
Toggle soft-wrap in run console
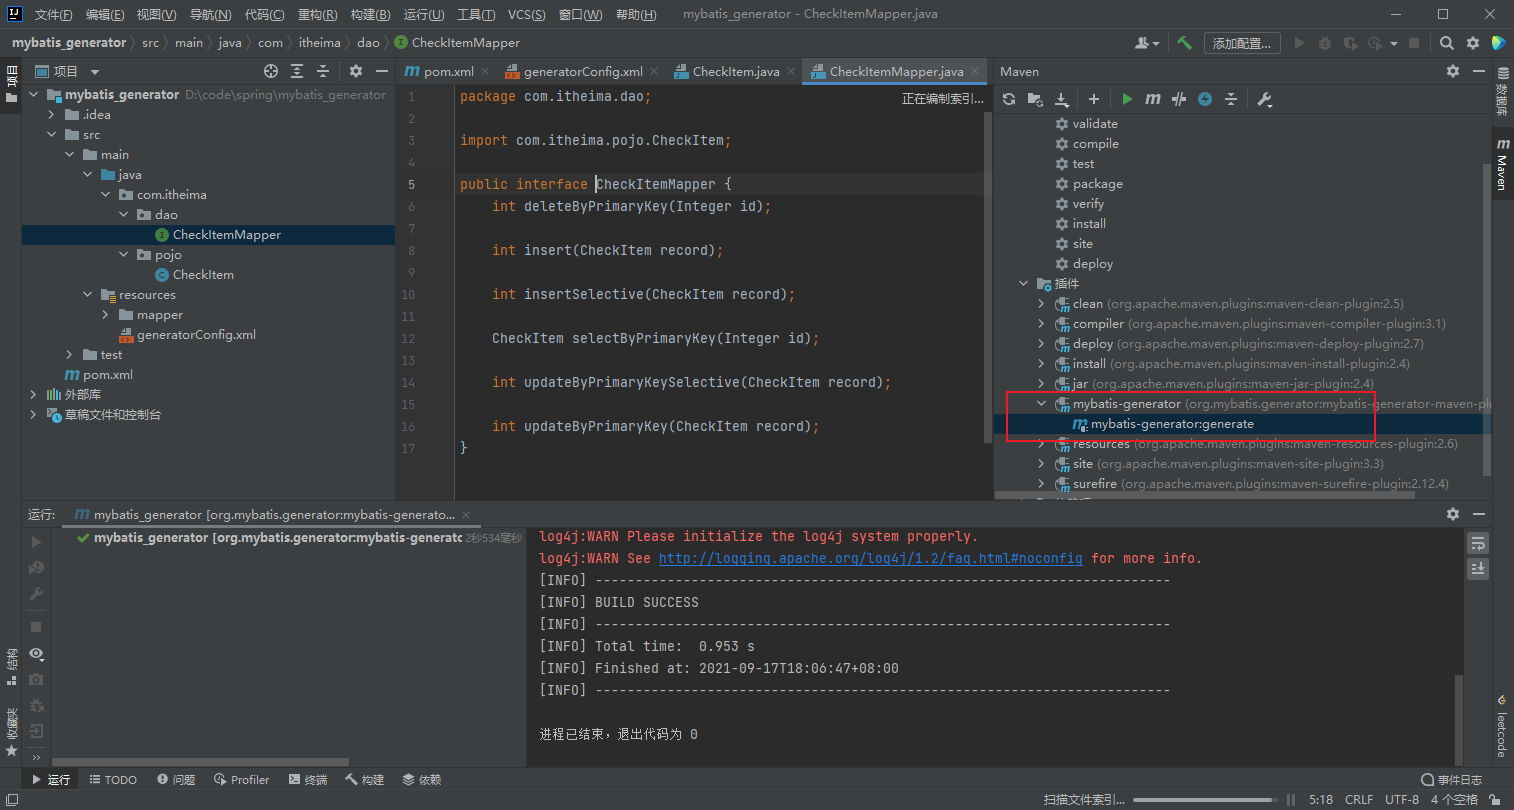tap(1478, 543)
